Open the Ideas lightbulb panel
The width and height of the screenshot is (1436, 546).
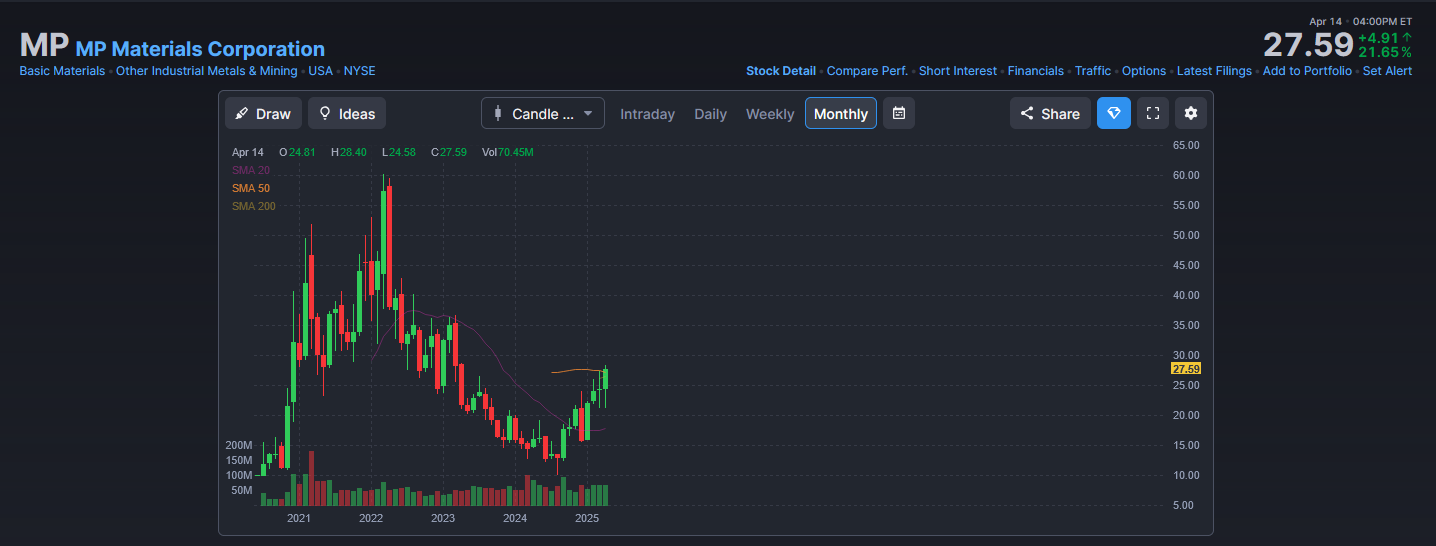point(347,114)
